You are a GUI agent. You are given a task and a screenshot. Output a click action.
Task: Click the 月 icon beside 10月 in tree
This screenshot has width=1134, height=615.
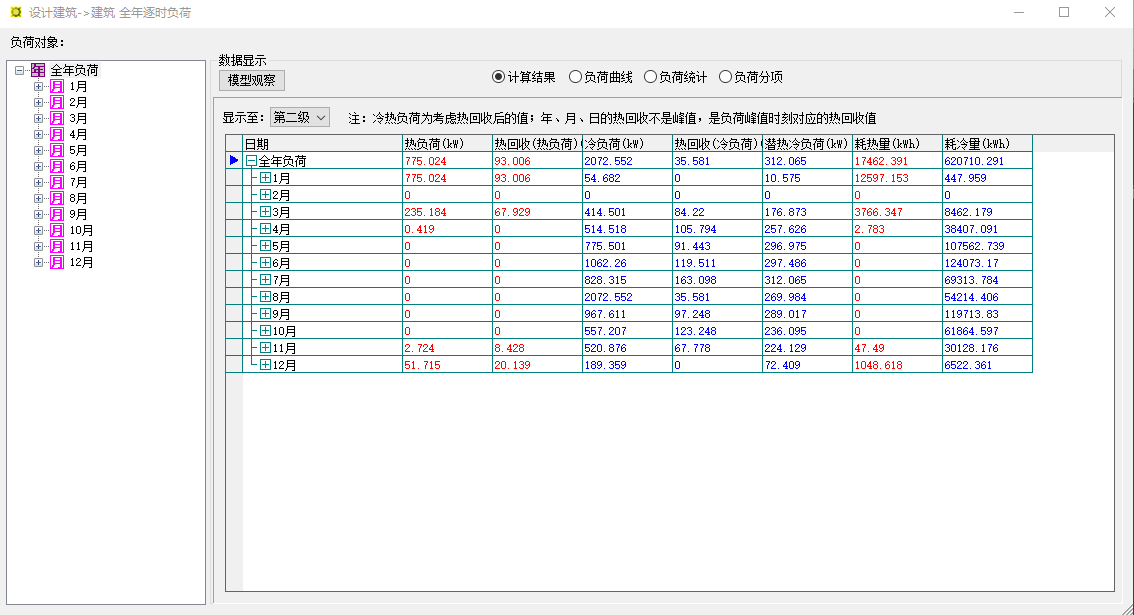(57, 231)
